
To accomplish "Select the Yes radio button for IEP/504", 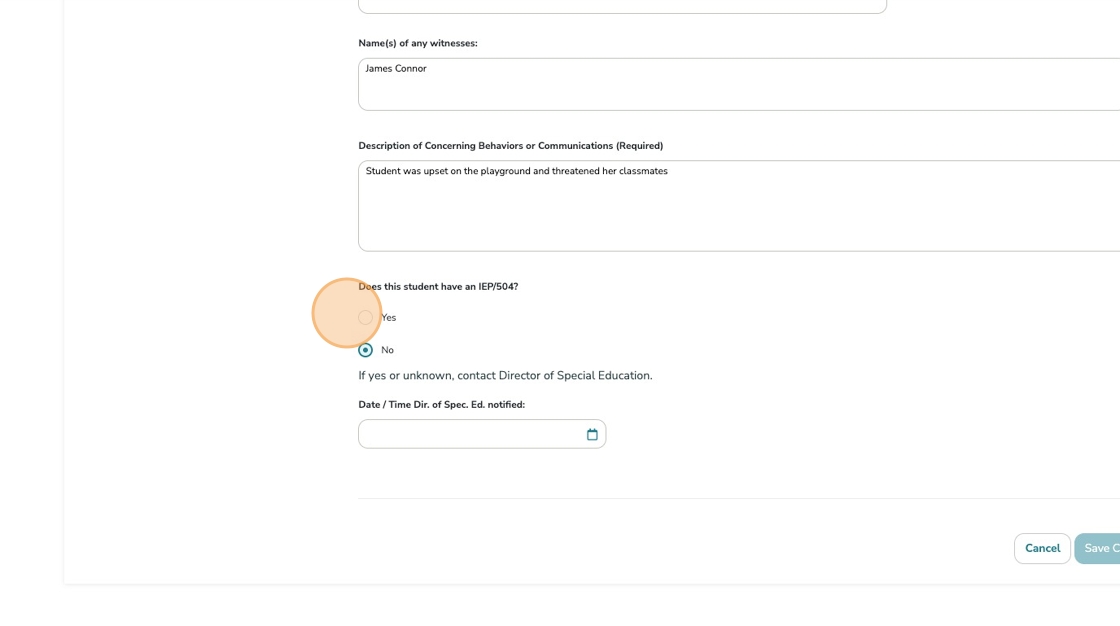I will [365, 318].
